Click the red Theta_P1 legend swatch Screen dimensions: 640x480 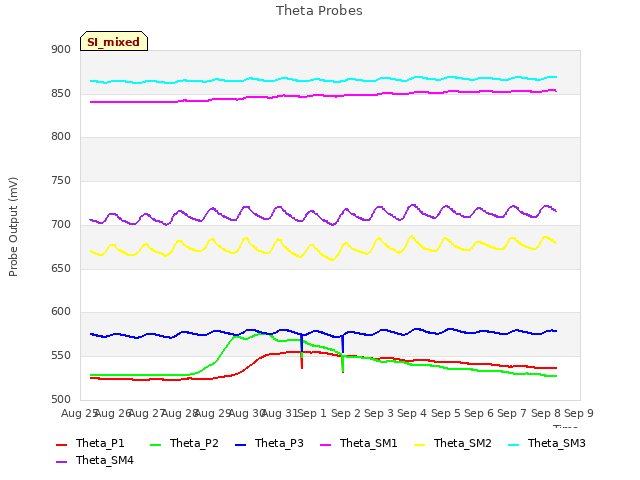pos(61,444)
